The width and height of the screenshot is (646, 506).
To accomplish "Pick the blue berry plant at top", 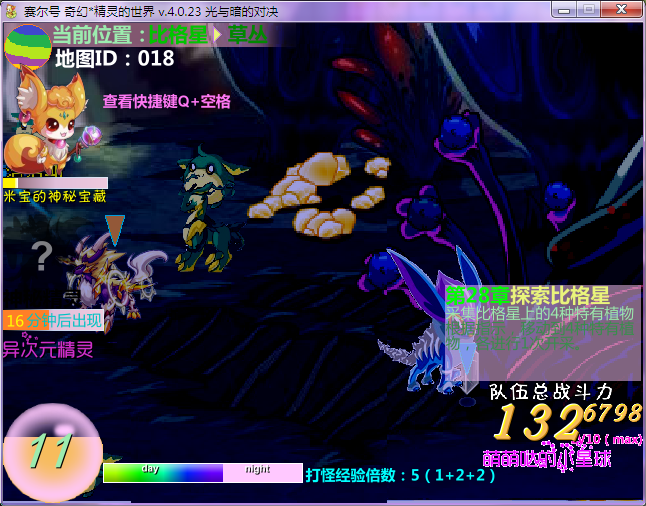I will pyautogui.click(x=456, y=133).
